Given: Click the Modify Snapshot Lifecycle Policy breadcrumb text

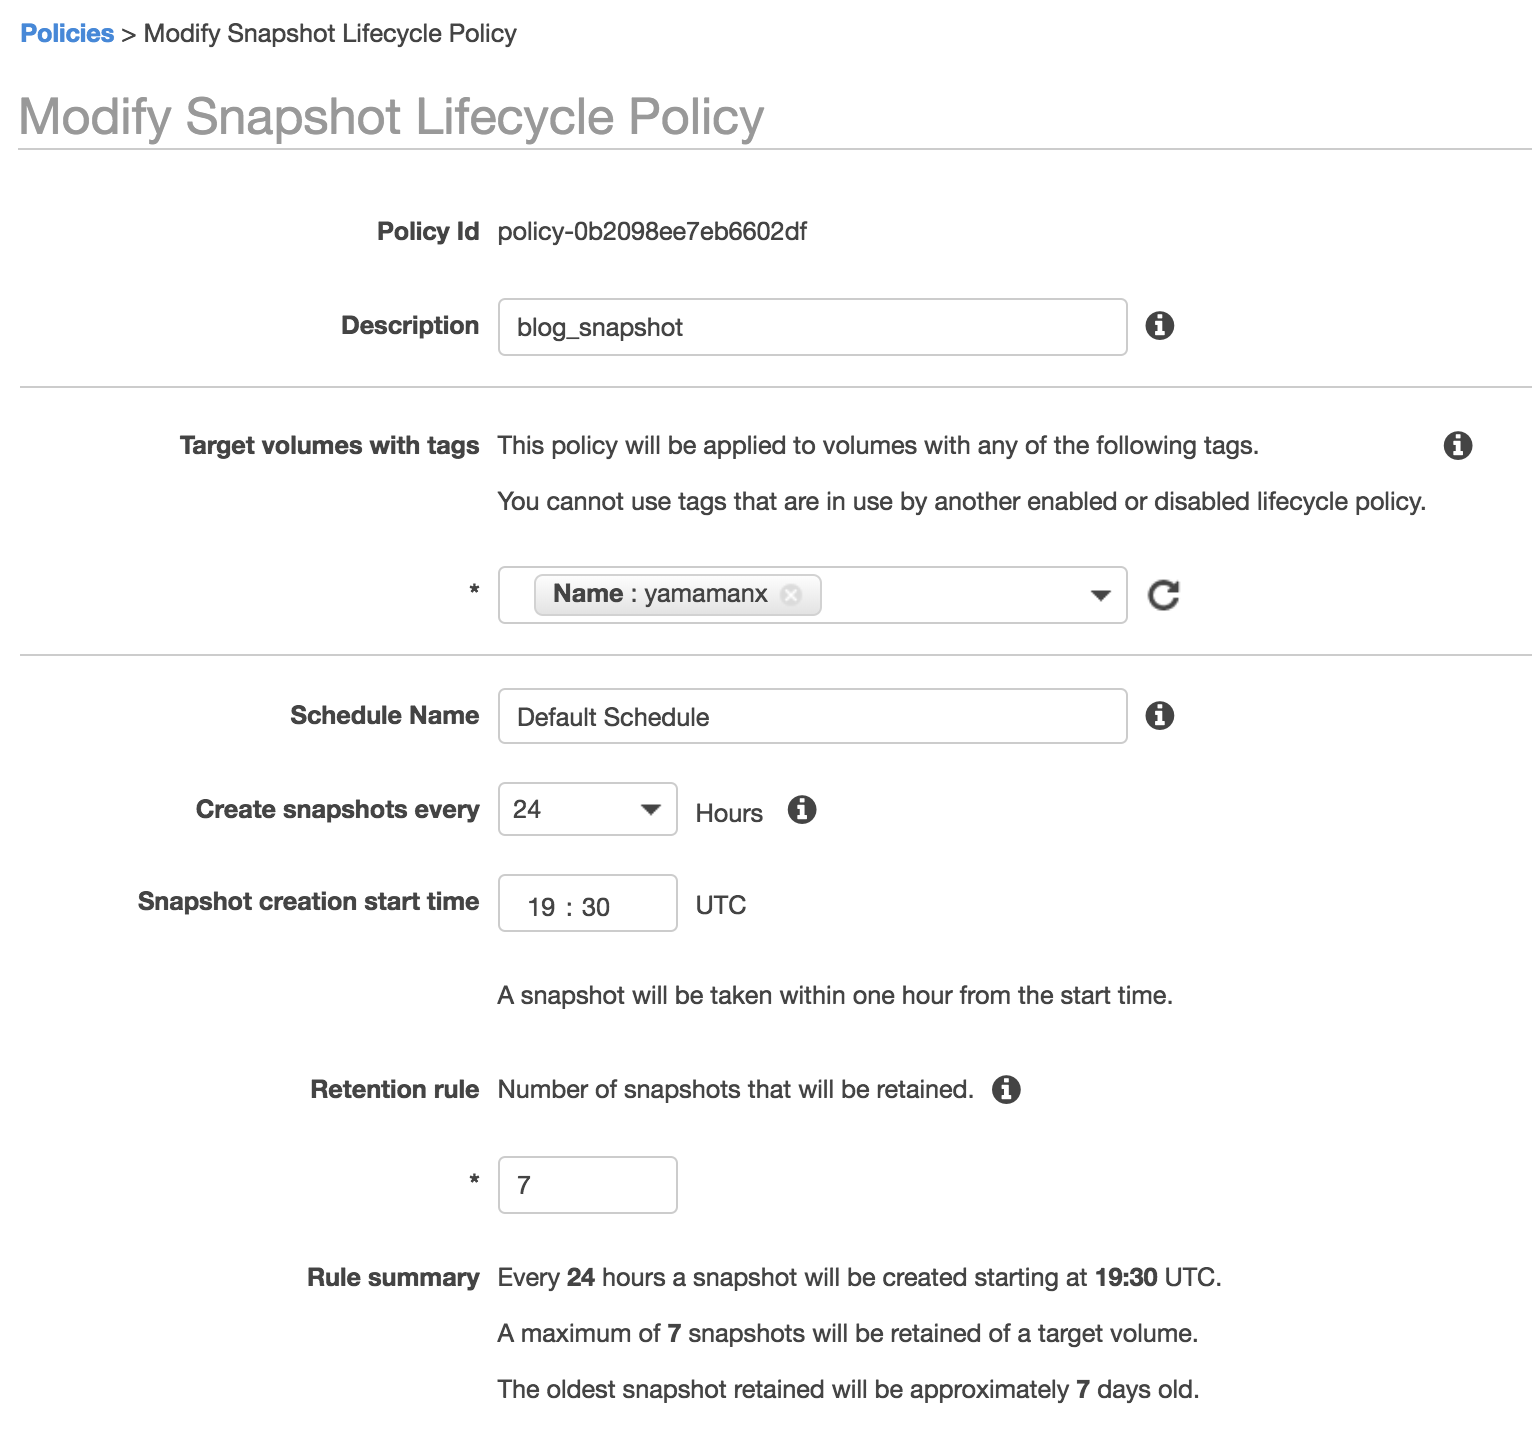Looking at the screenshot, I should (330, 33).
